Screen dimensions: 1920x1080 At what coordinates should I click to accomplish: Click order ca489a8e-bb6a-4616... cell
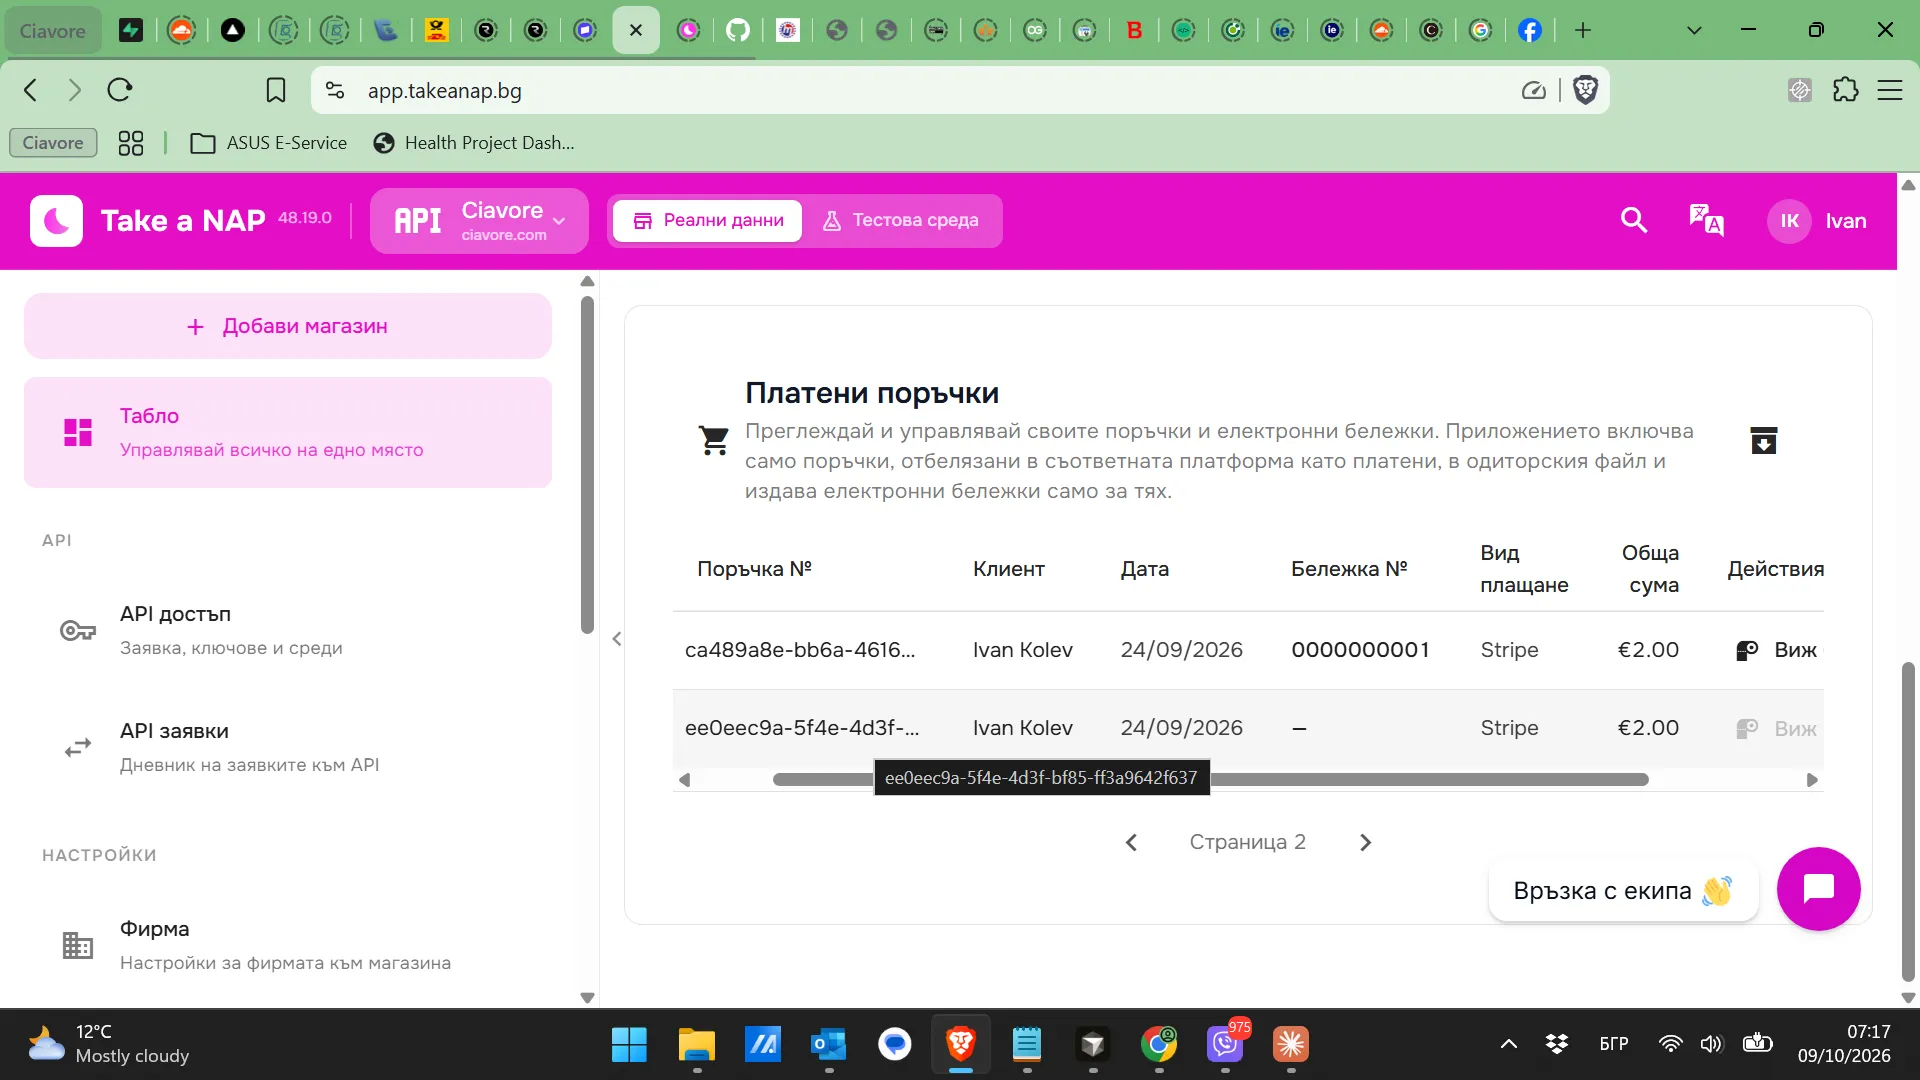(x=800, y=650)
